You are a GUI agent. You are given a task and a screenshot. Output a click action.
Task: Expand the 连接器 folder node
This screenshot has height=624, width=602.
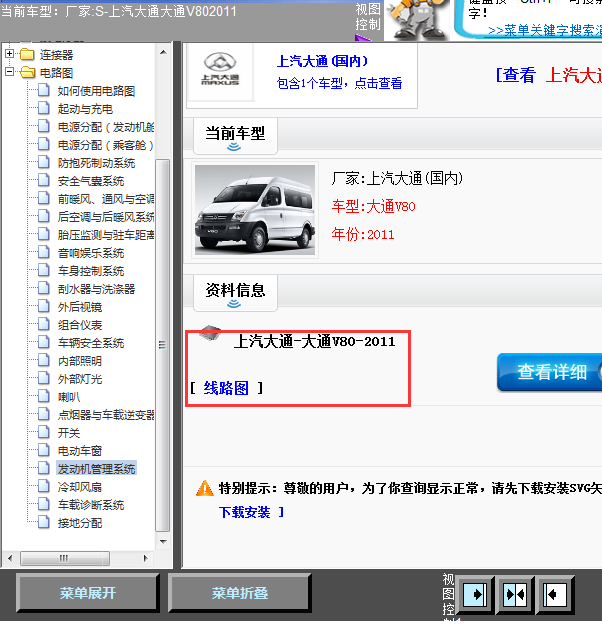tap(10, 53)
